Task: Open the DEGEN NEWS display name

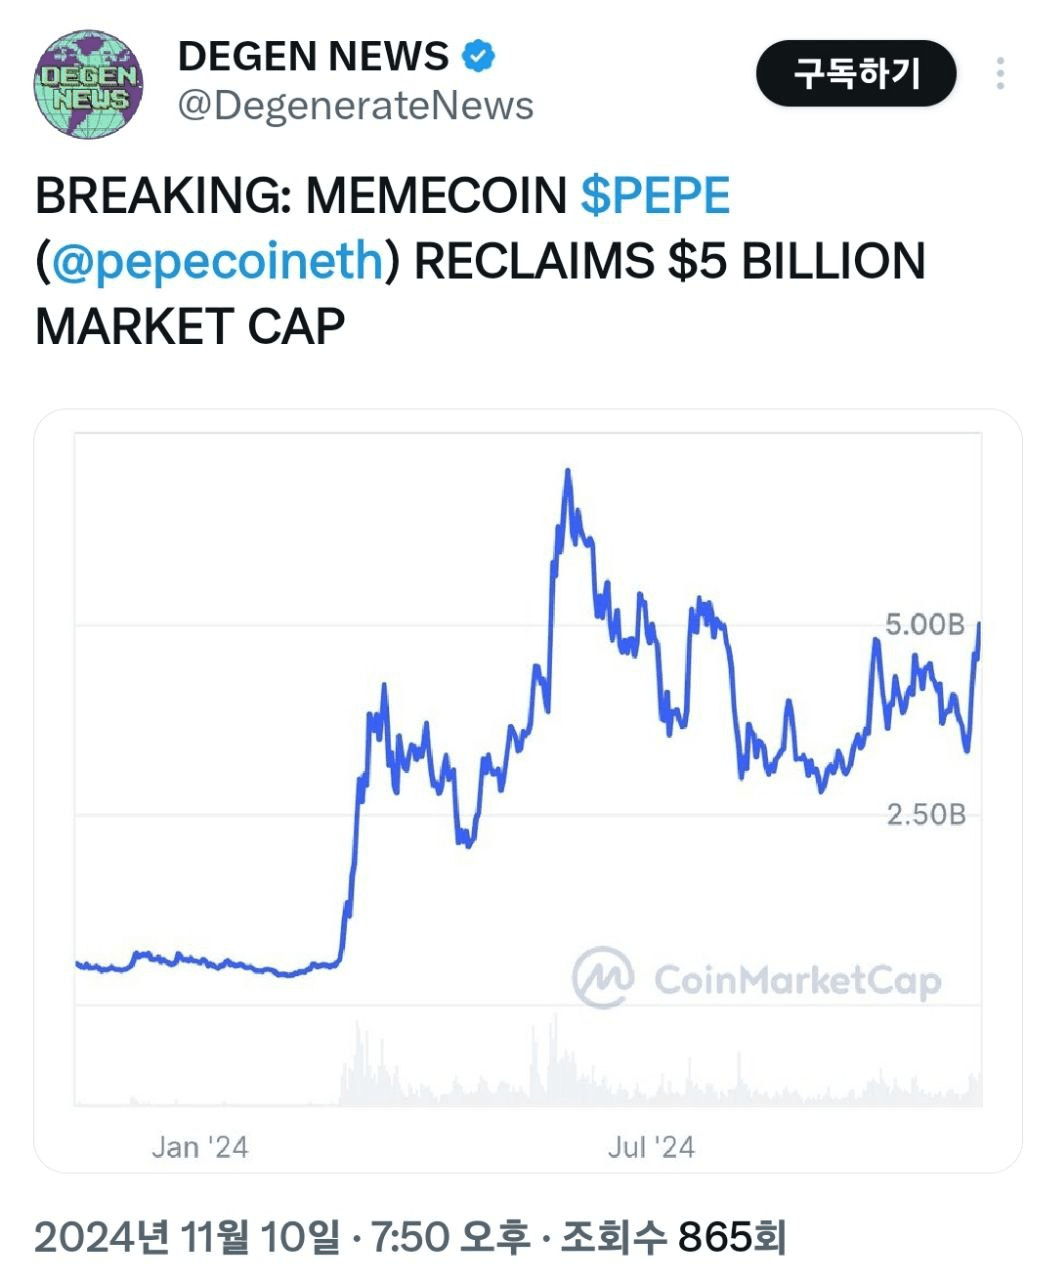Action: point(313,57)
